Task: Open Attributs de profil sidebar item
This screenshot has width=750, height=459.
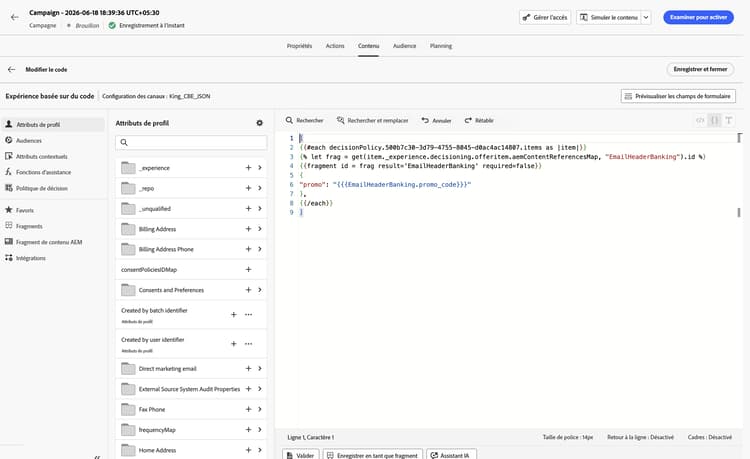Action: pyautogui.click(x=53, y=124)
